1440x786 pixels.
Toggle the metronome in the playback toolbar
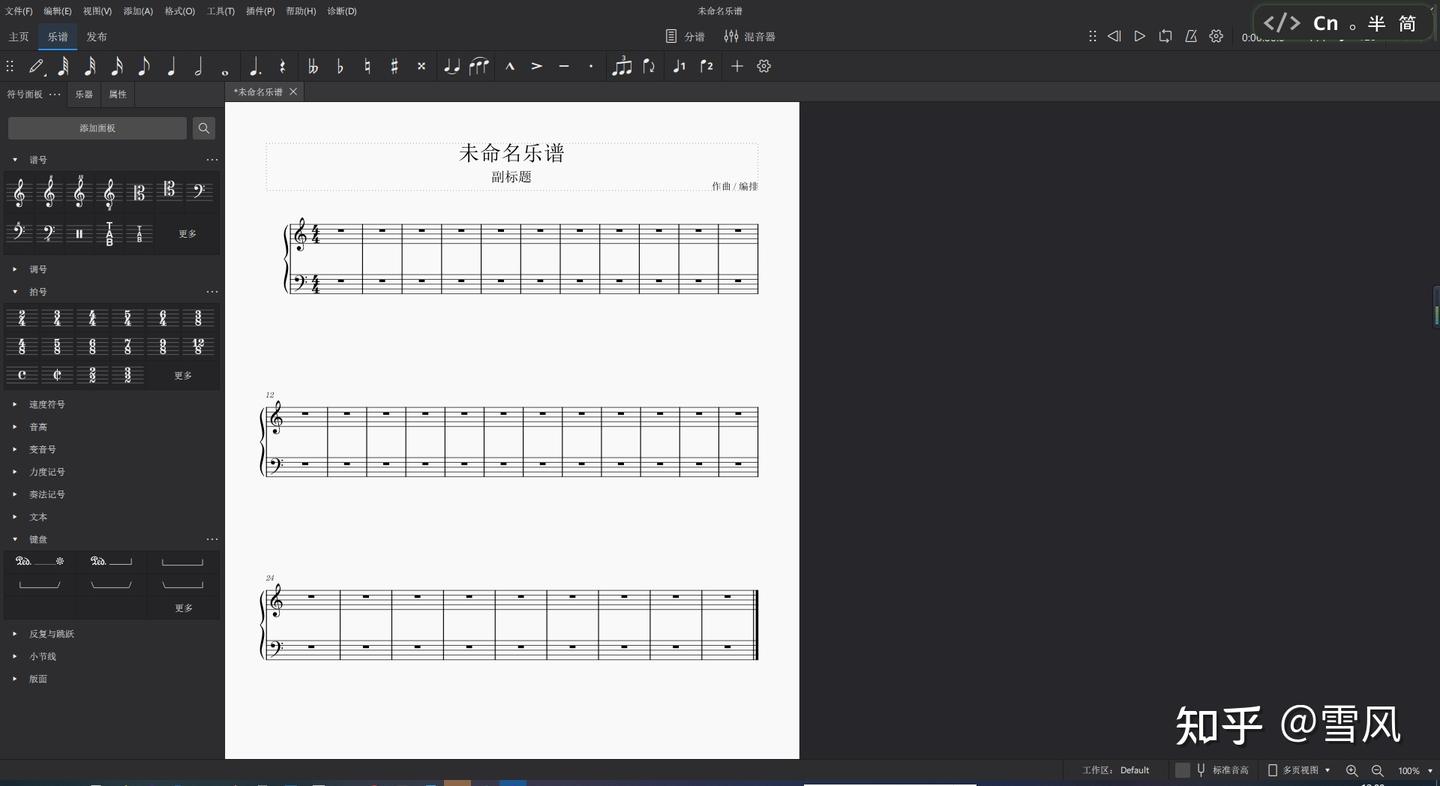pyautogui.click(x=1190, y=35)
